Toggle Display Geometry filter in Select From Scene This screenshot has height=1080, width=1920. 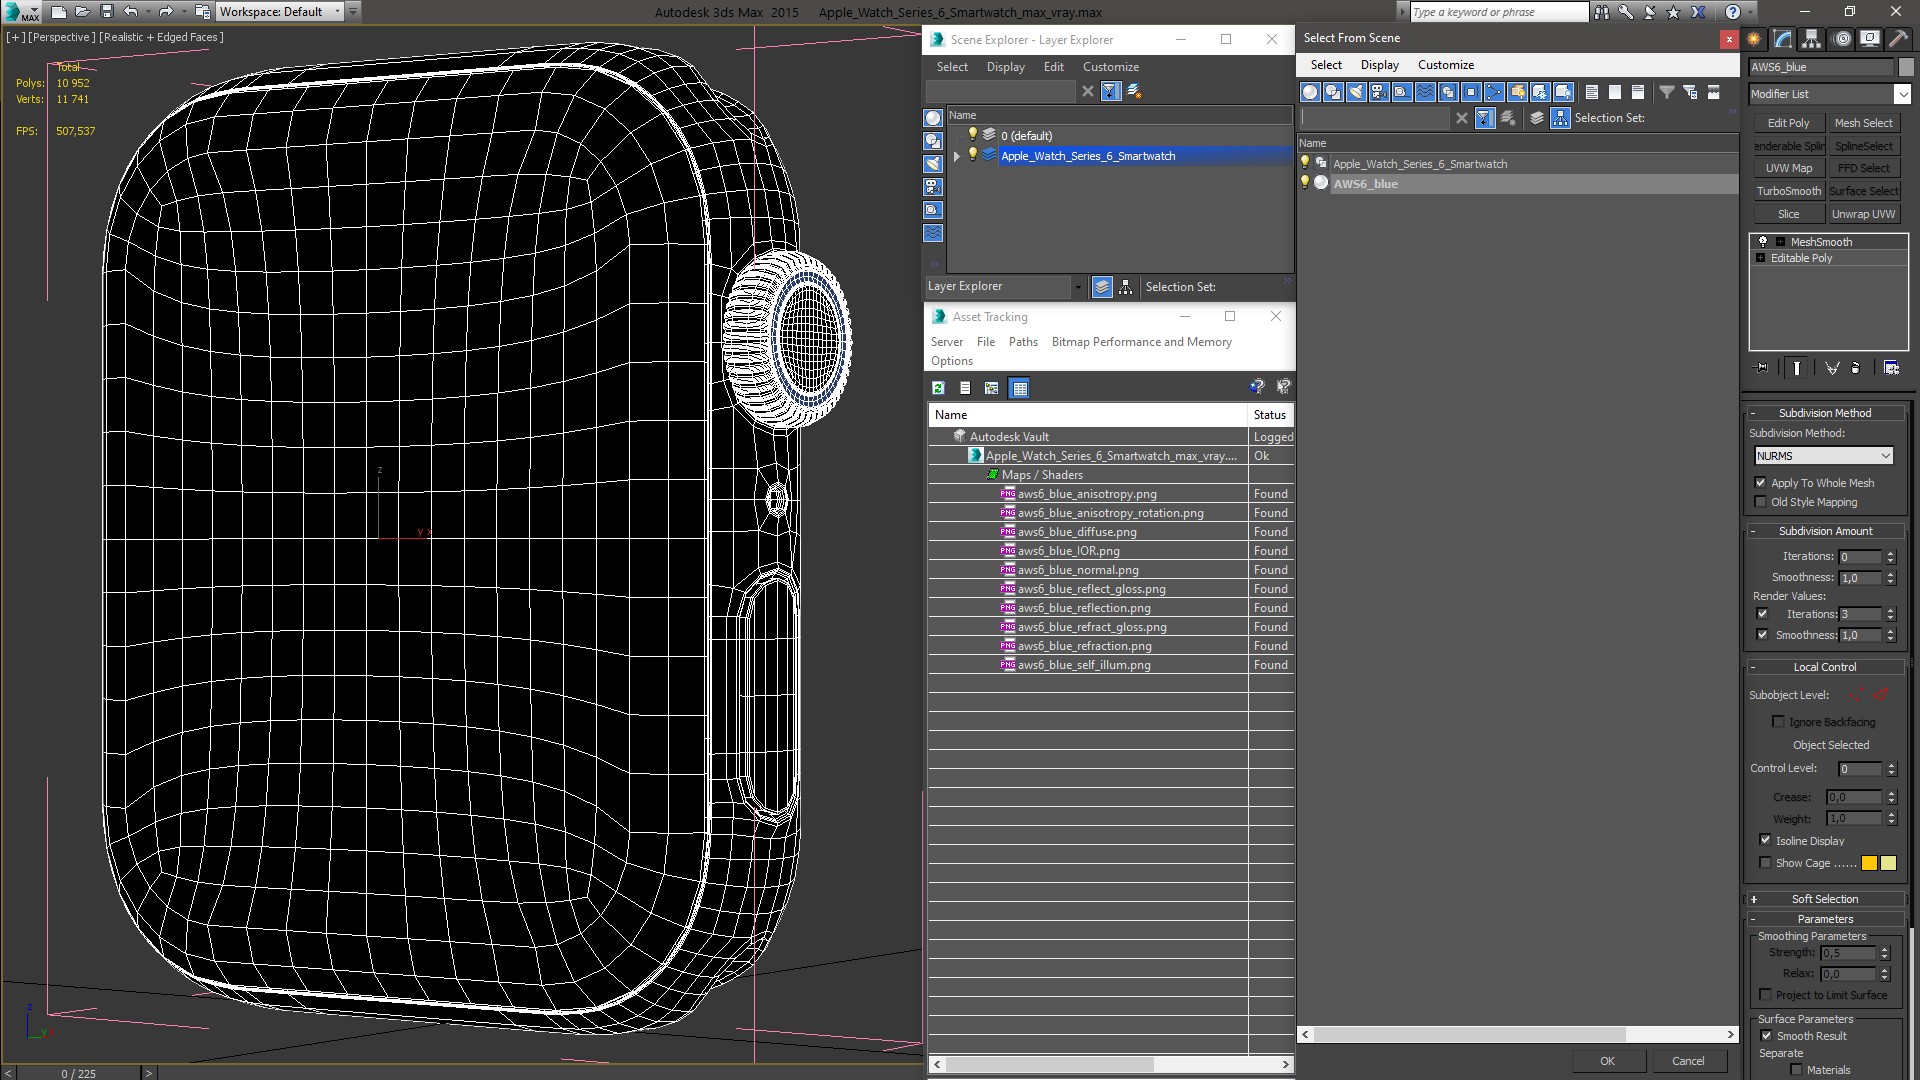(x=1310, y=92)
